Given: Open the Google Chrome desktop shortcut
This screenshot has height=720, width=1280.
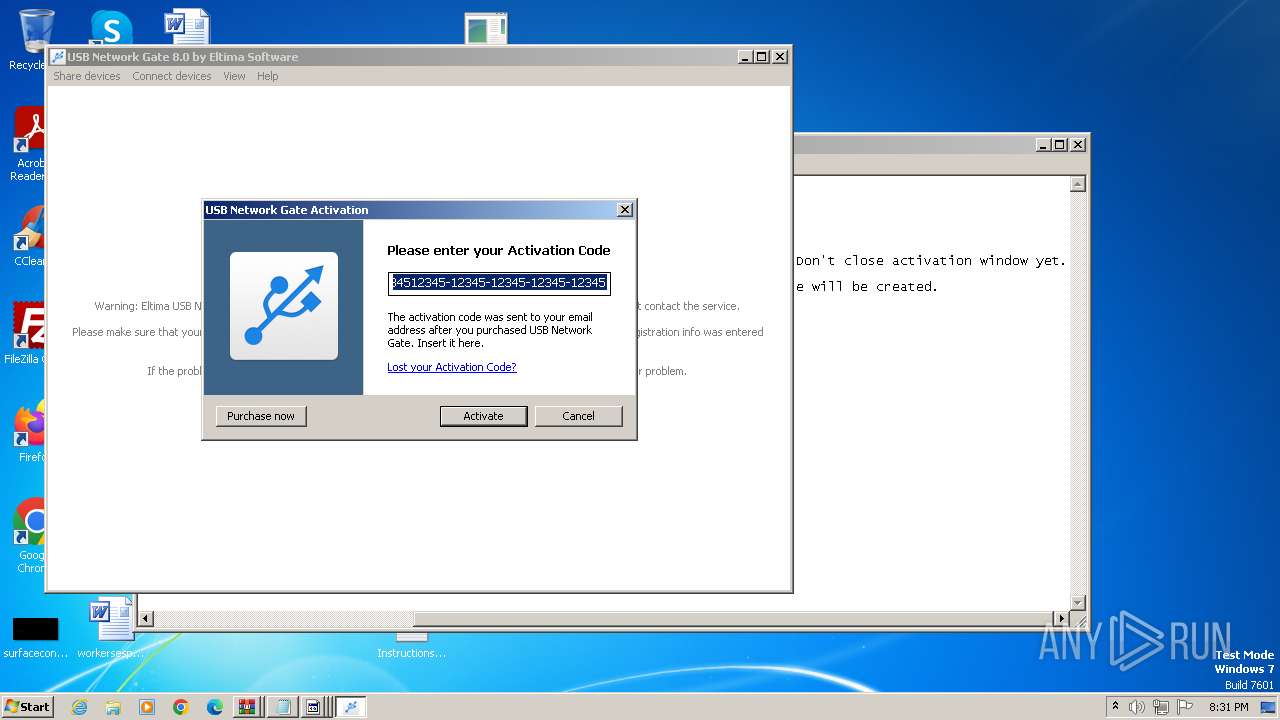Looking at the screenshot, I should 31,535.
